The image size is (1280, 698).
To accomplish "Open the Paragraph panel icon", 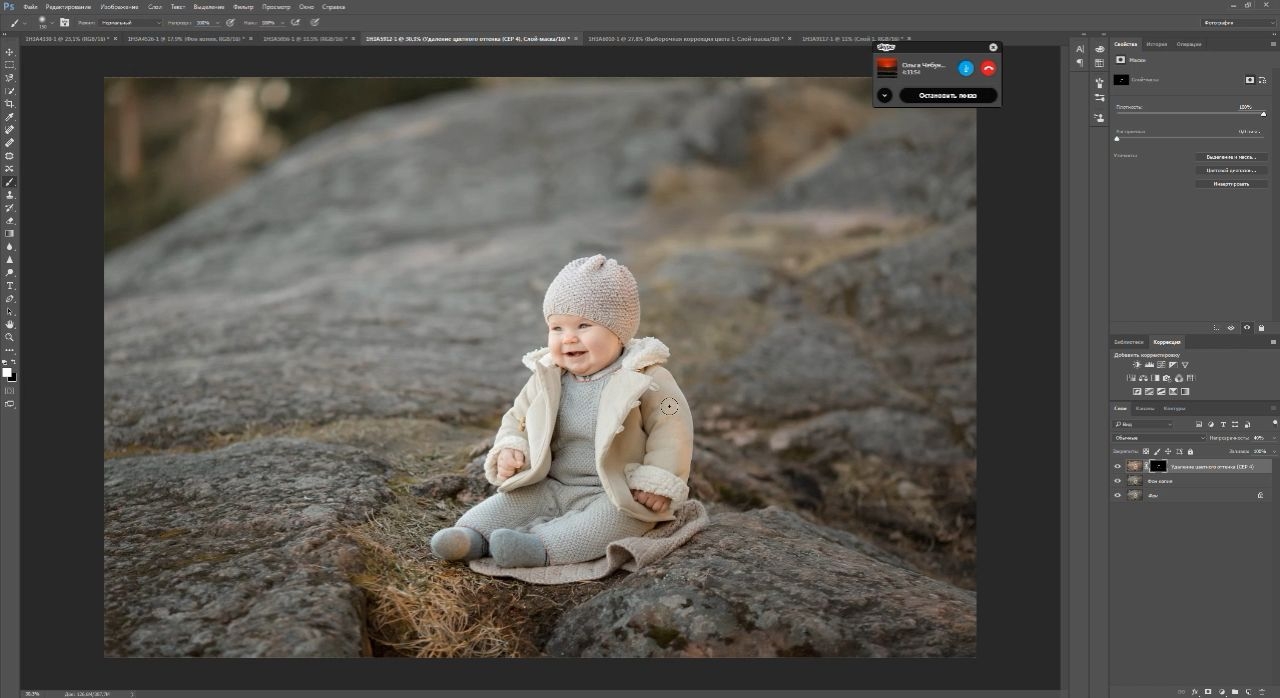I will [x=1080, y=63].
